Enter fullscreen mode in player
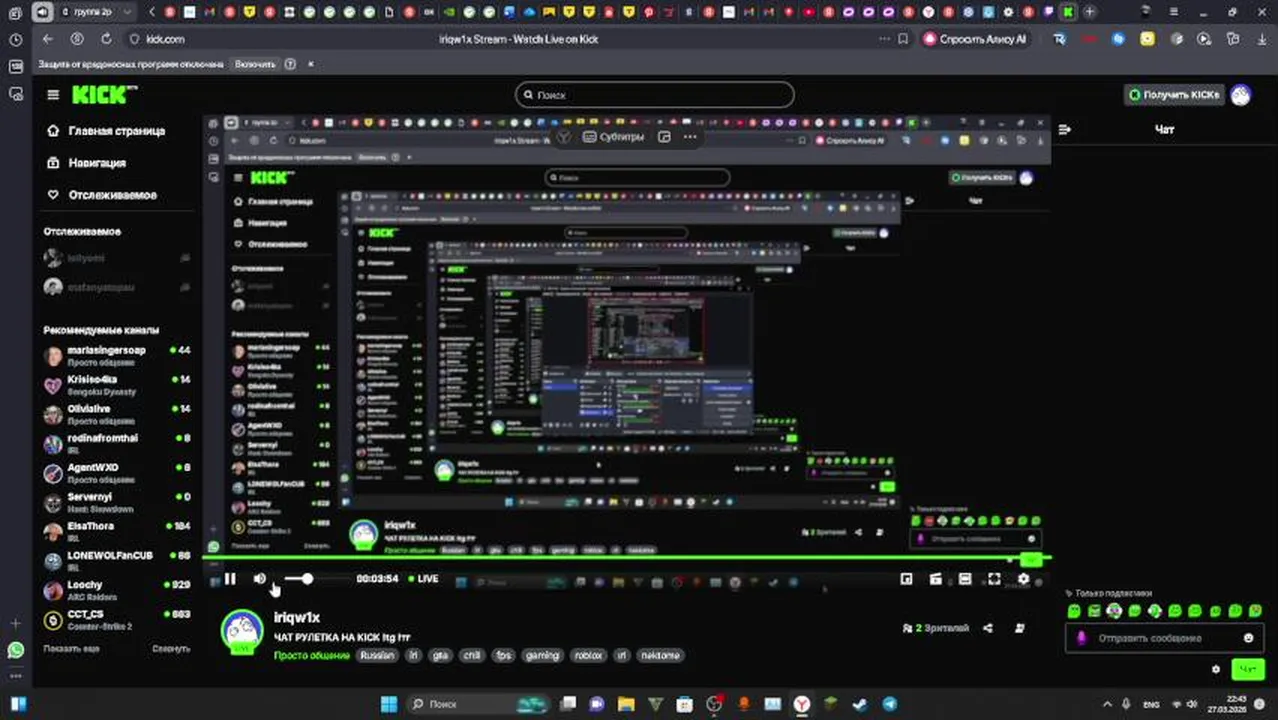The image size is (1278, 720). (994, 579)
